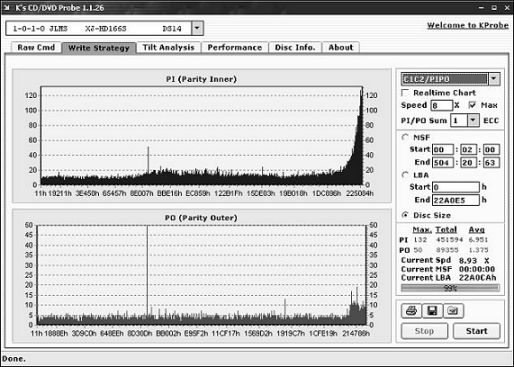Enable the Realtime Chart checkbox
Screen dimensions: 514x367
[405, 92]
